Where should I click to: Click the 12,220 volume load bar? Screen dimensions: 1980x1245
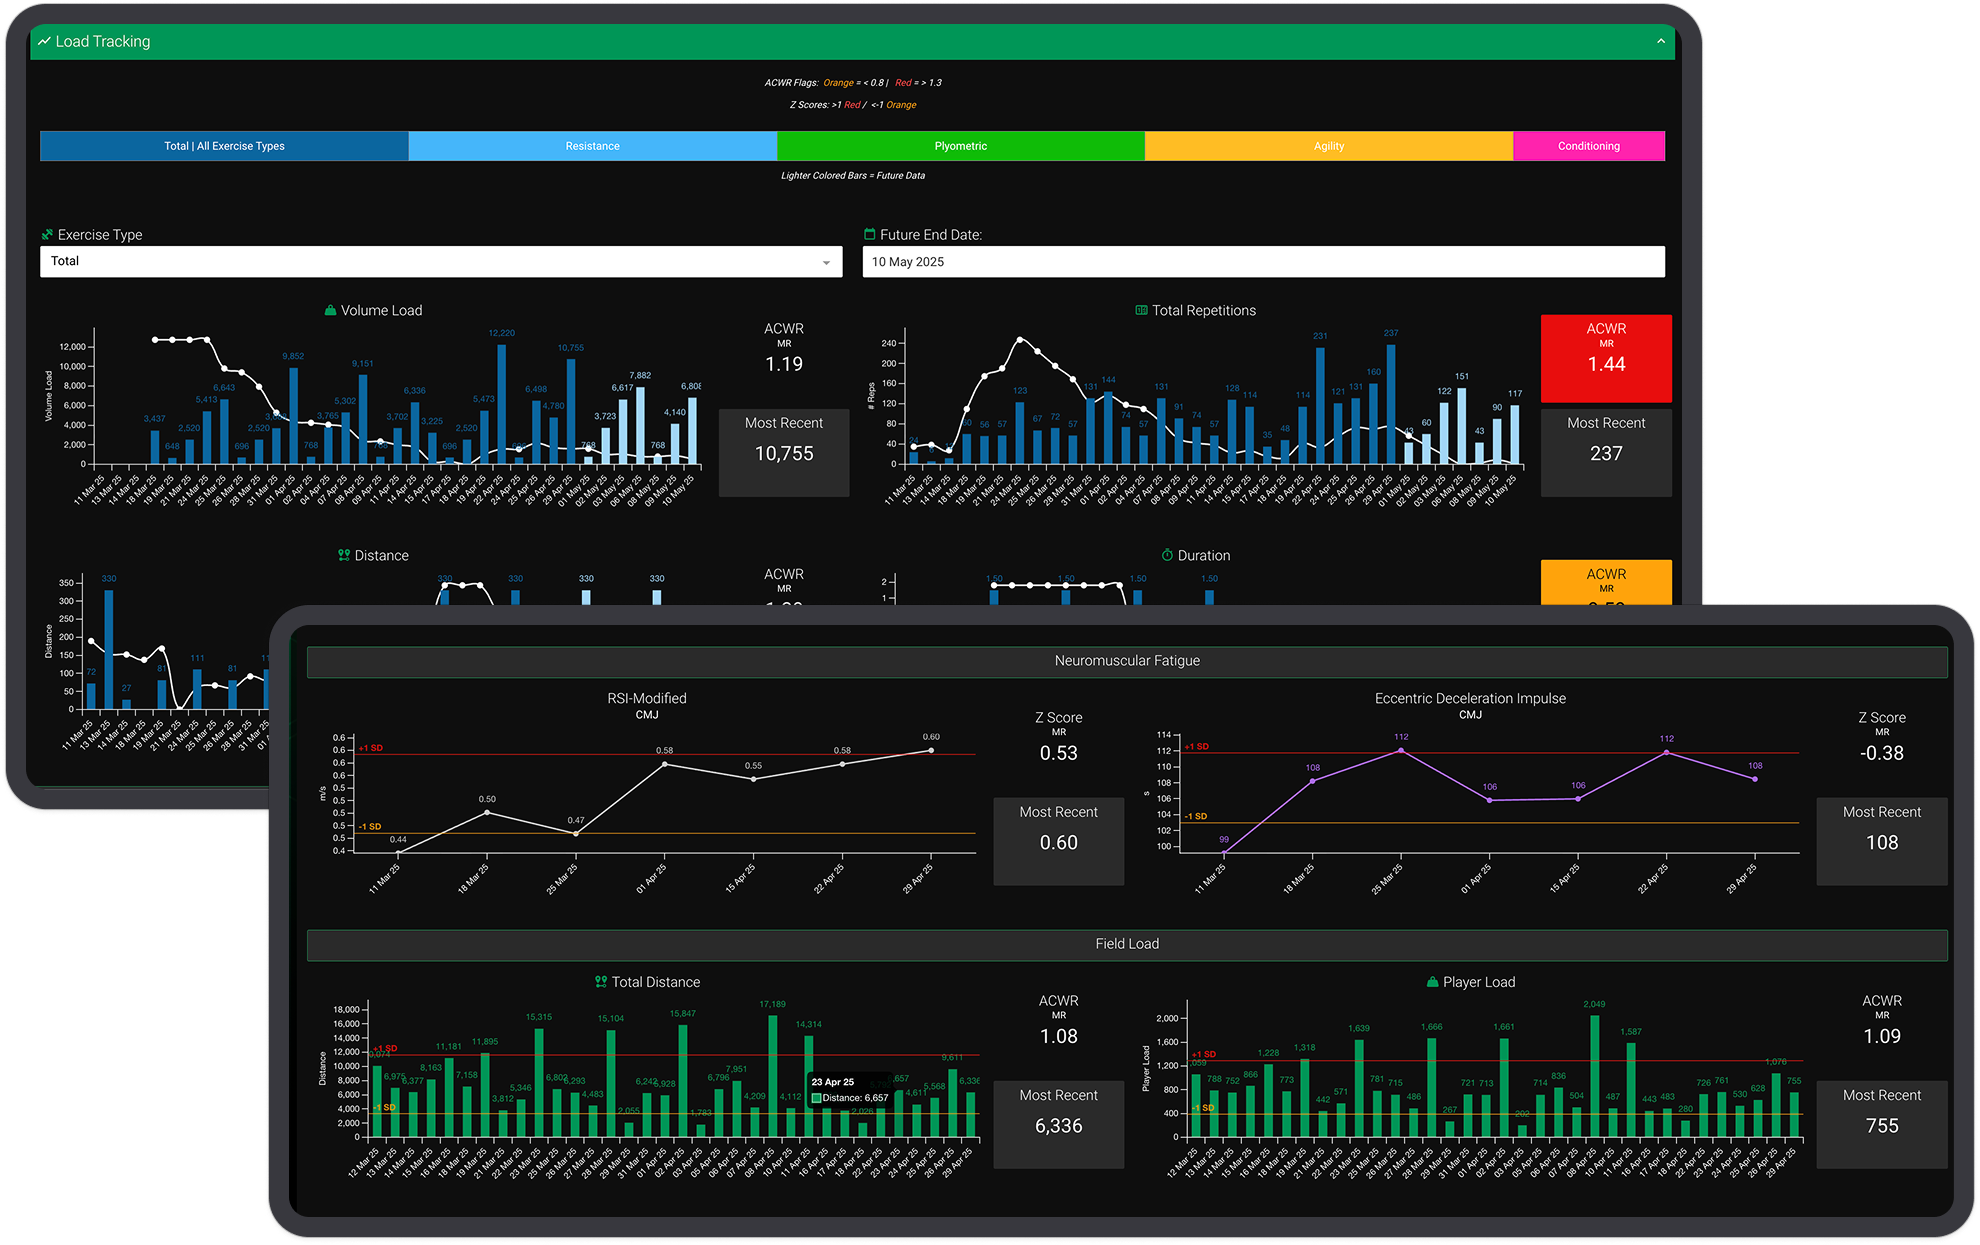click(501, 404)
